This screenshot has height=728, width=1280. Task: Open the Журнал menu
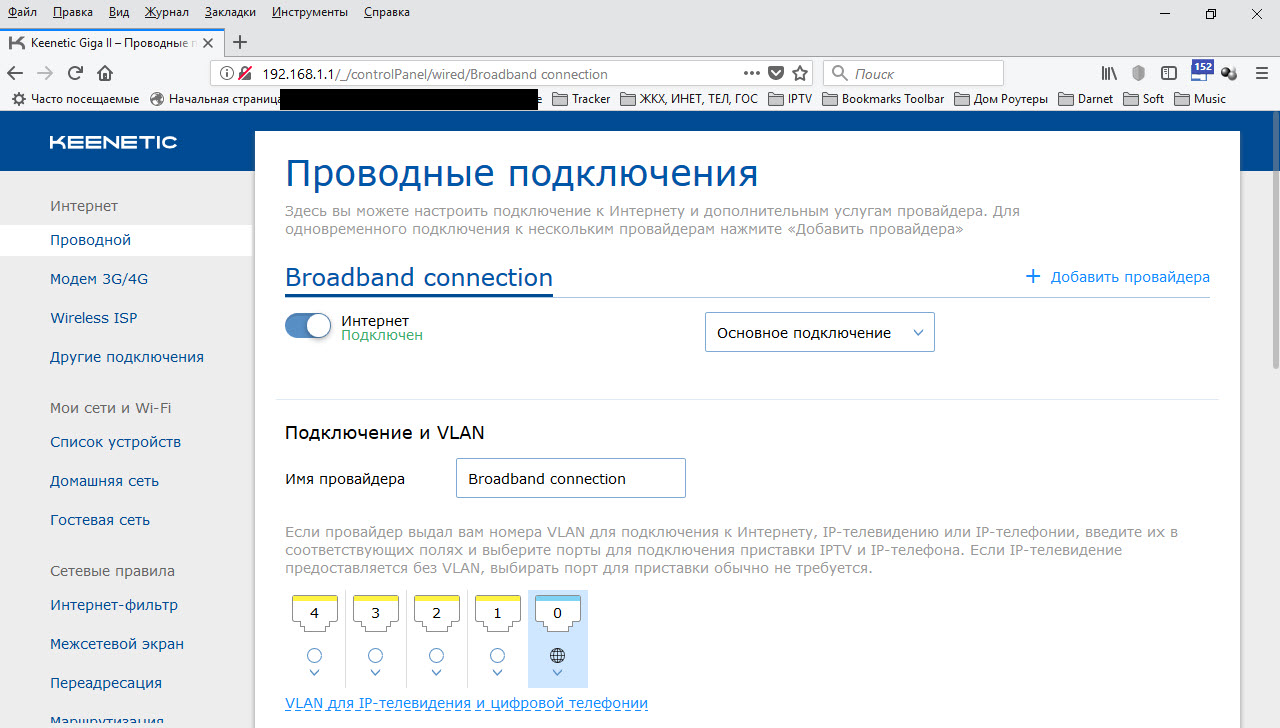pos(165,12)
